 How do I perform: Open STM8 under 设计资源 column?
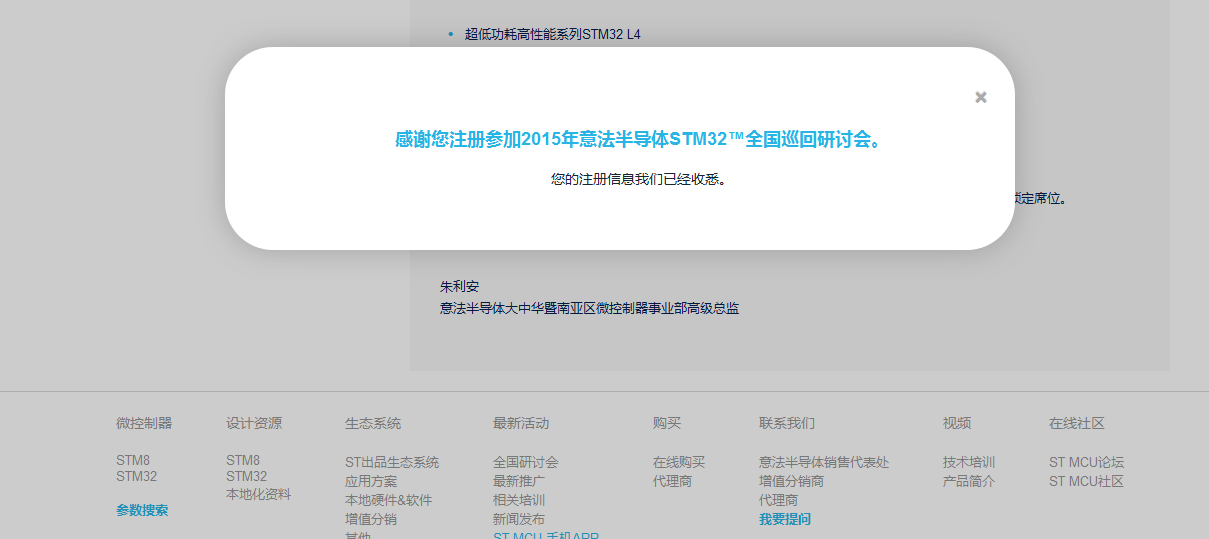point(243,461)
